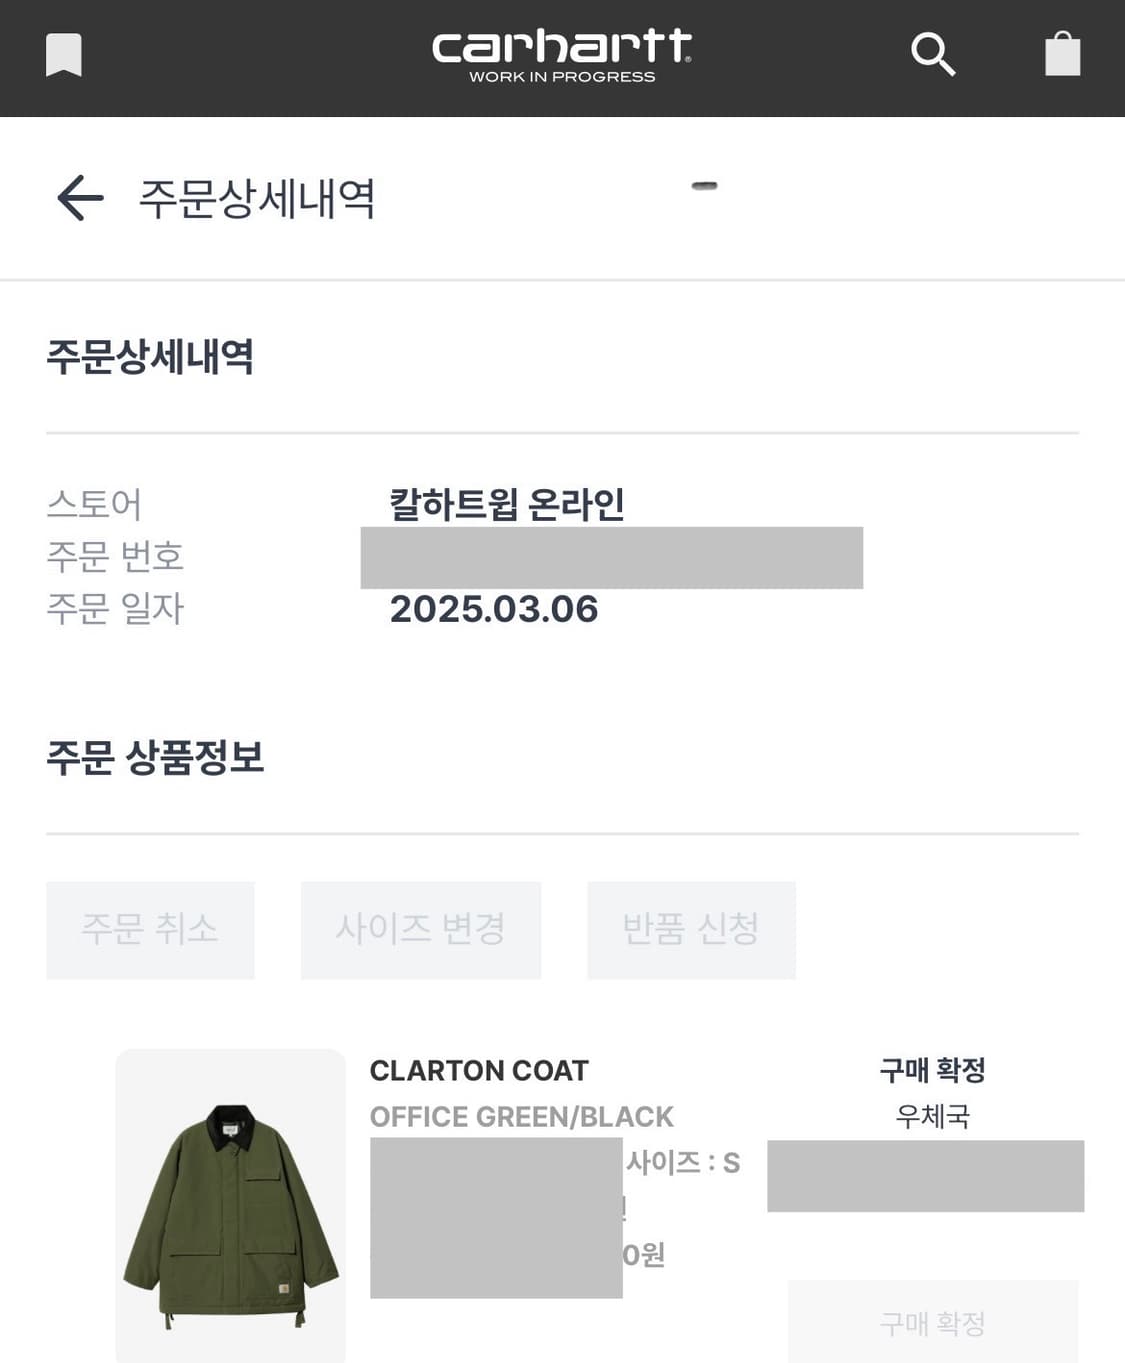This screenshot has height=1363, width=1125.
Task: Tap the bookmark icon at top left
Action: click(62, 54)
